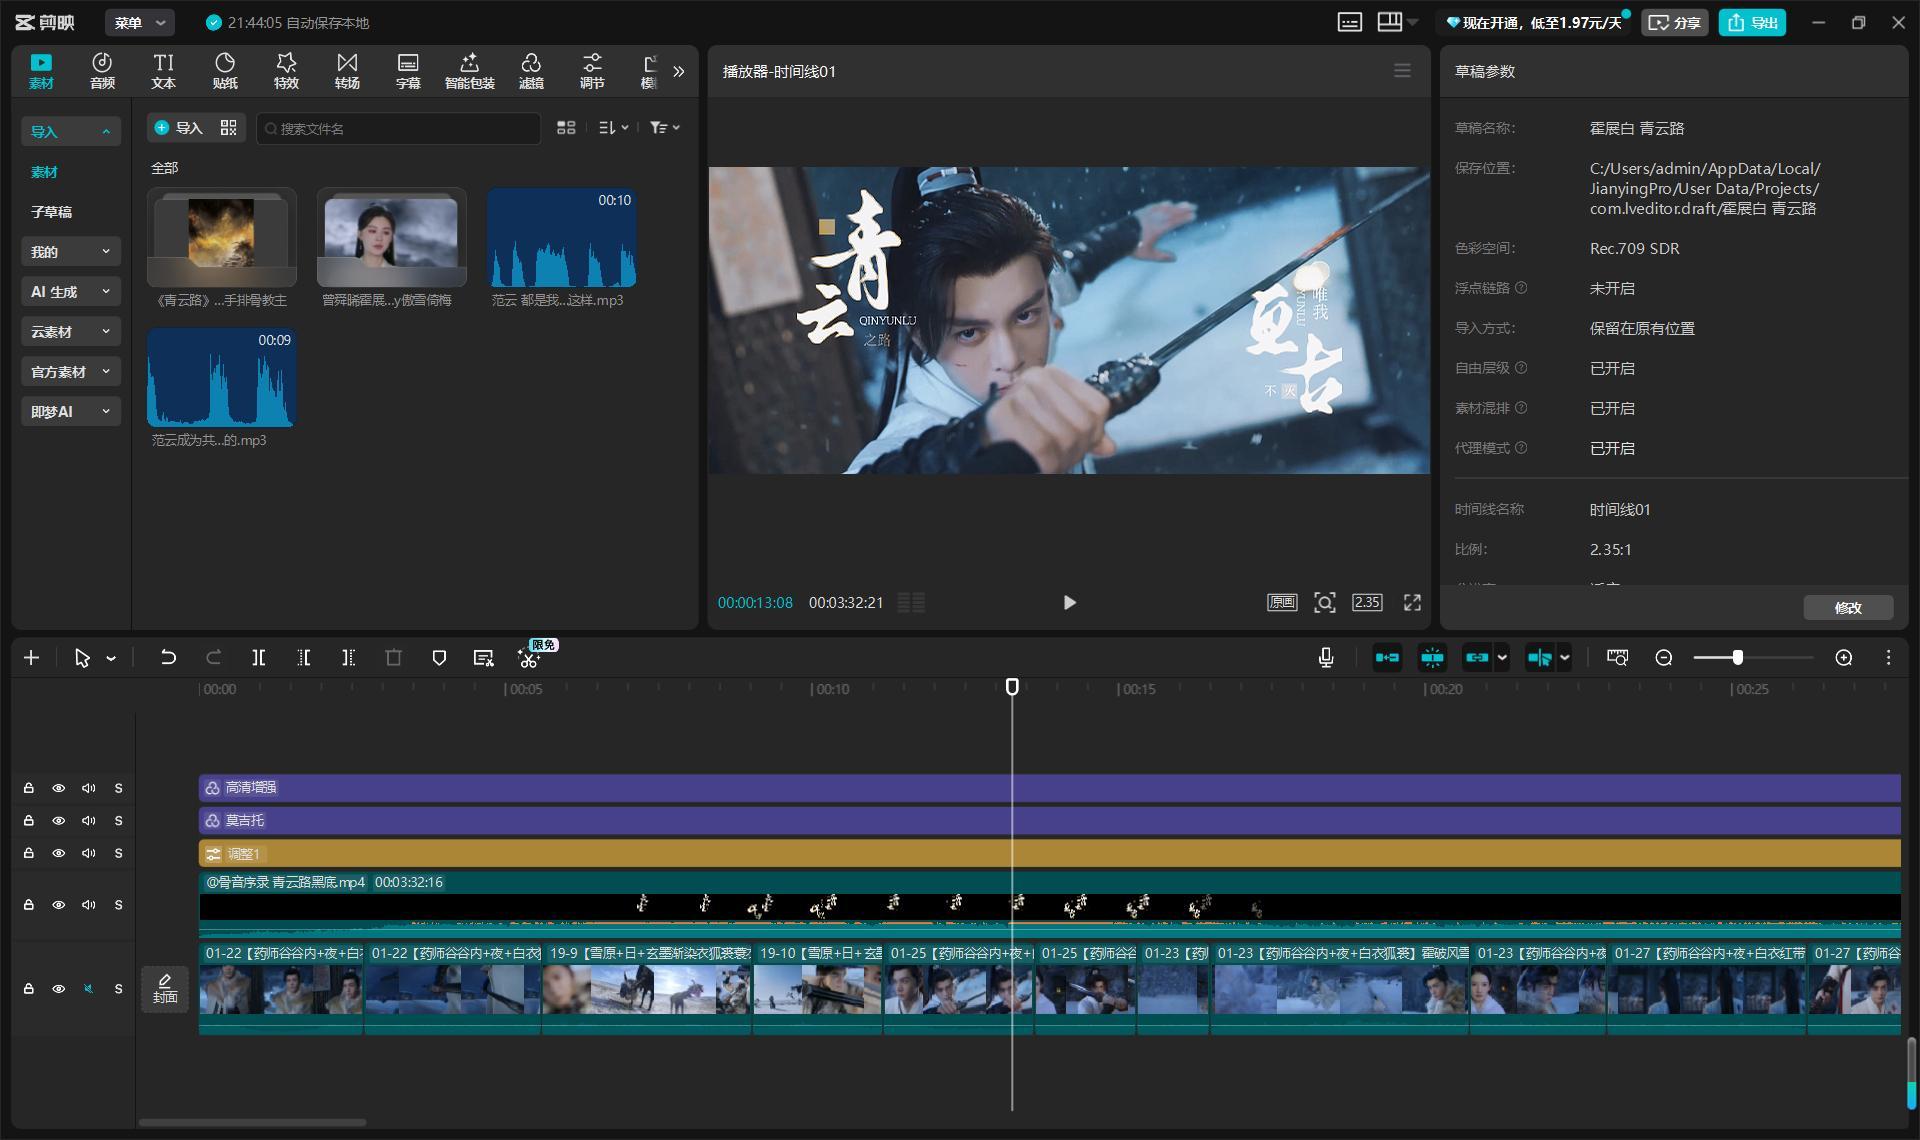Expand the 即梦AI sidebar section
The image size is (1920, 1140).
tap(70, 411)
